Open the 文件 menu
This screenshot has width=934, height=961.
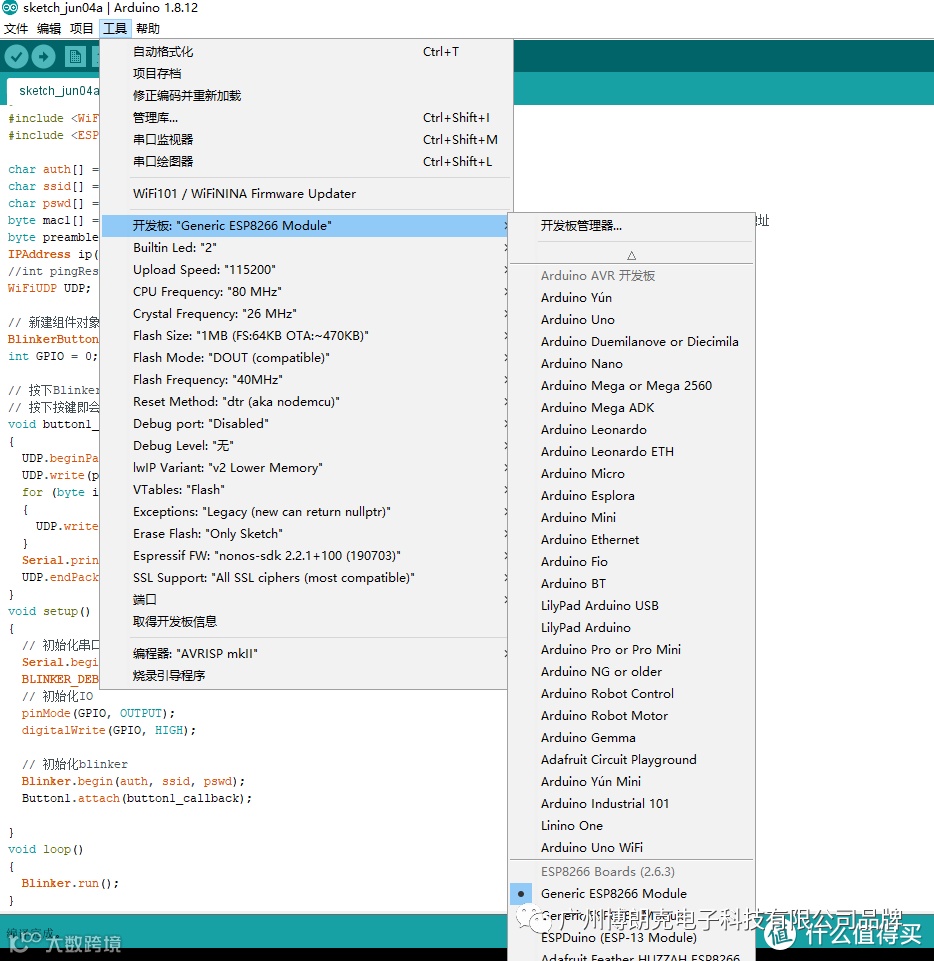coord(16,28)
